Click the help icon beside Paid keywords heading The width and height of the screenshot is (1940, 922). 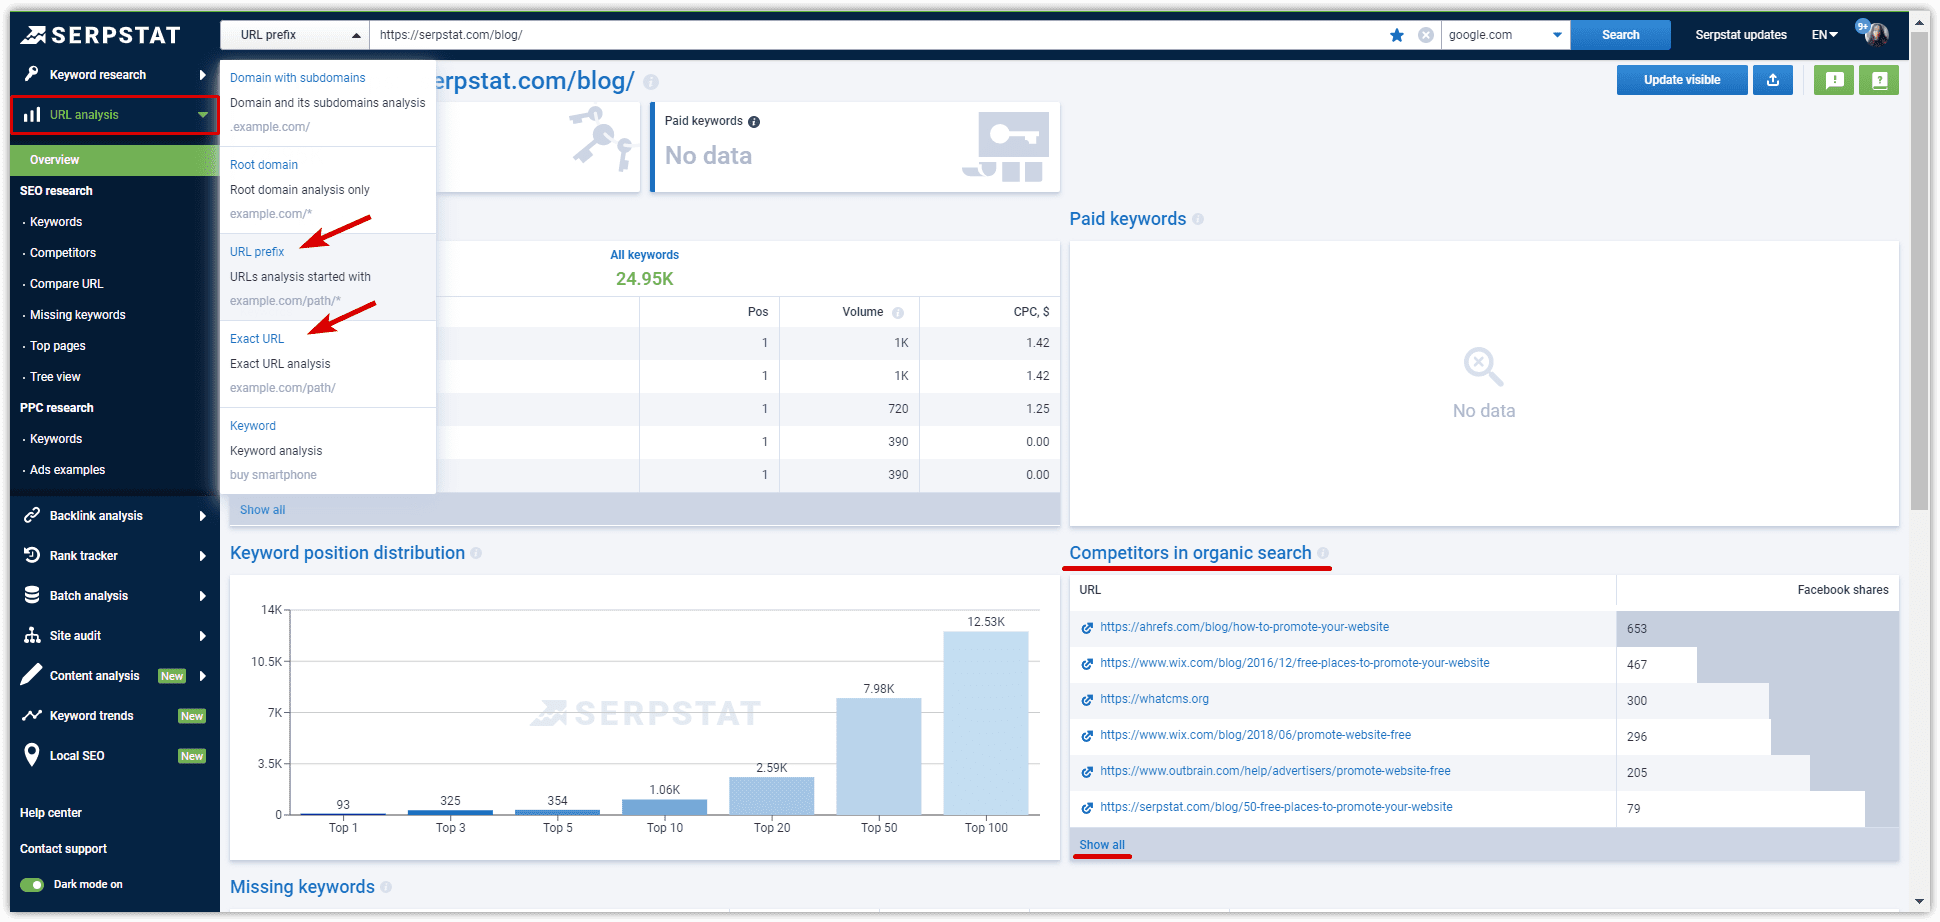click(1198, 219)
